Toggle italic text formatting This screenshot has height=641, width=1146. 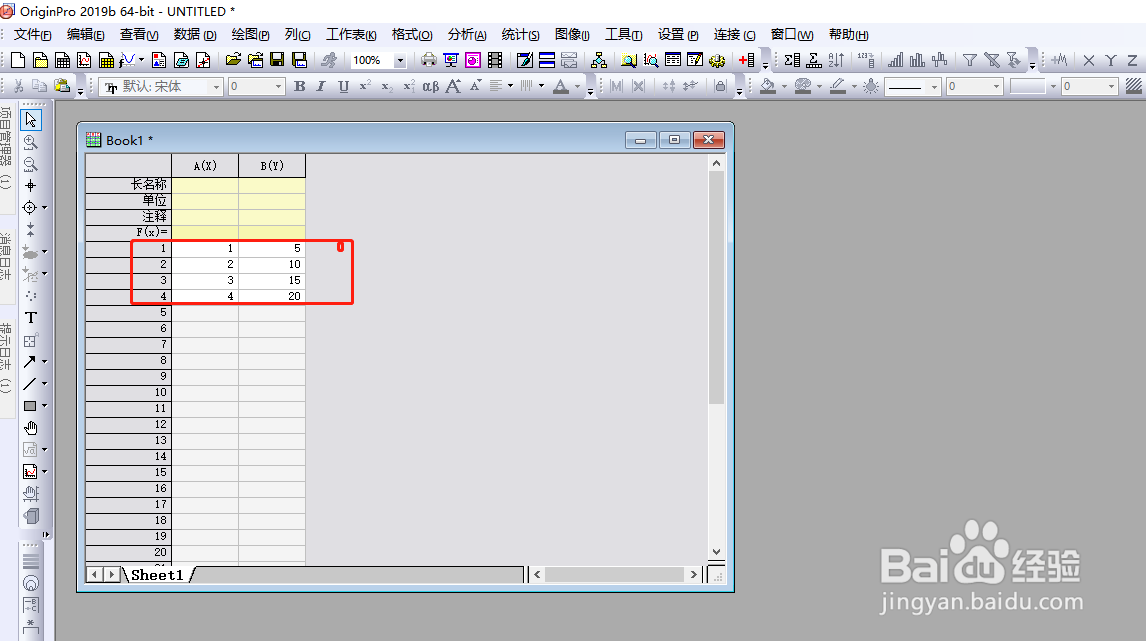click(x=321, y=86)
